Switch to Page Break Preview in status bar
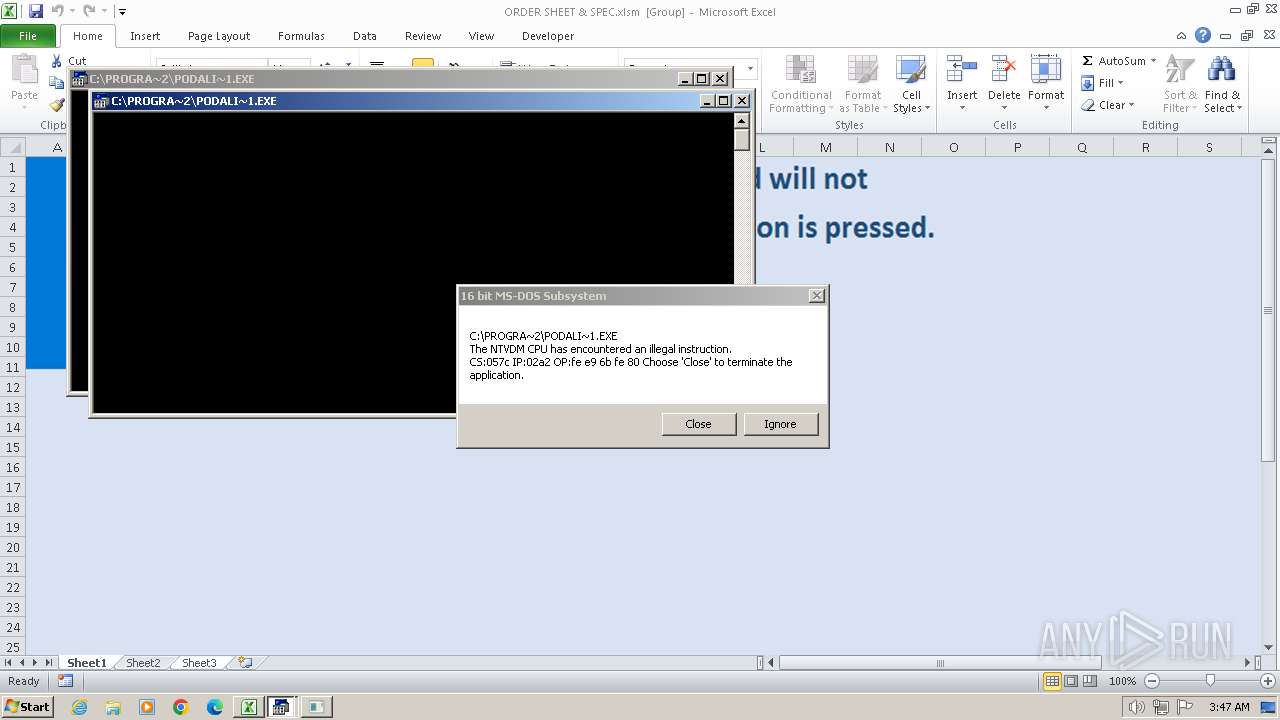 click(1090, 681)
